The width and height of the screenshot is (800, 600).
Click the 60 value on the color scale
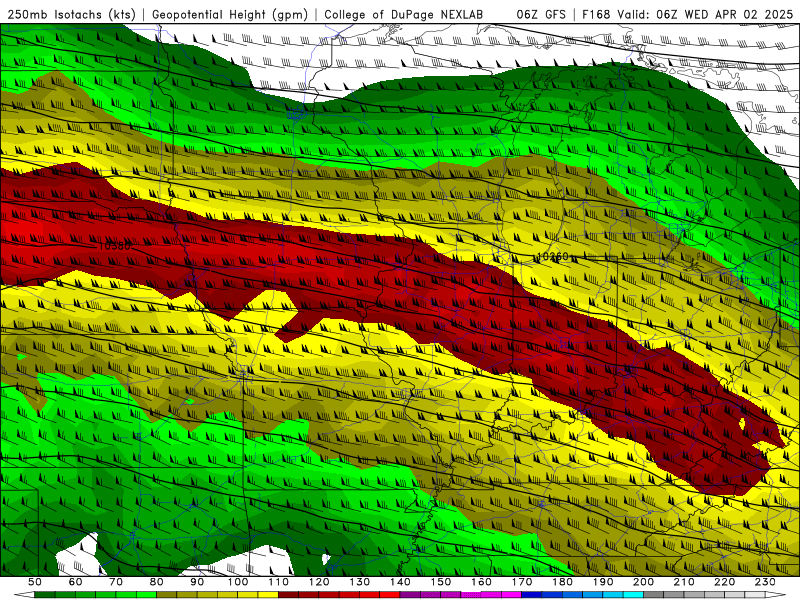click(75, 582)
